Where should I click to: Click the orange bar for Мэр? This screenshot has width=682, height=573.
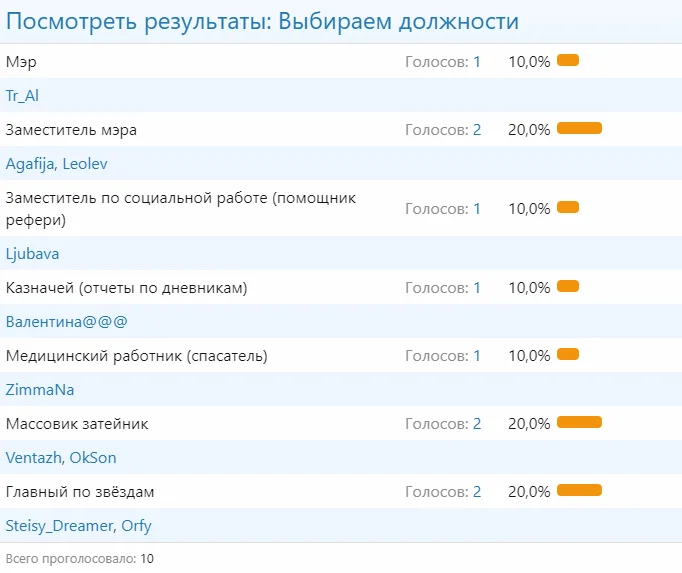click(x=568, y=61)
